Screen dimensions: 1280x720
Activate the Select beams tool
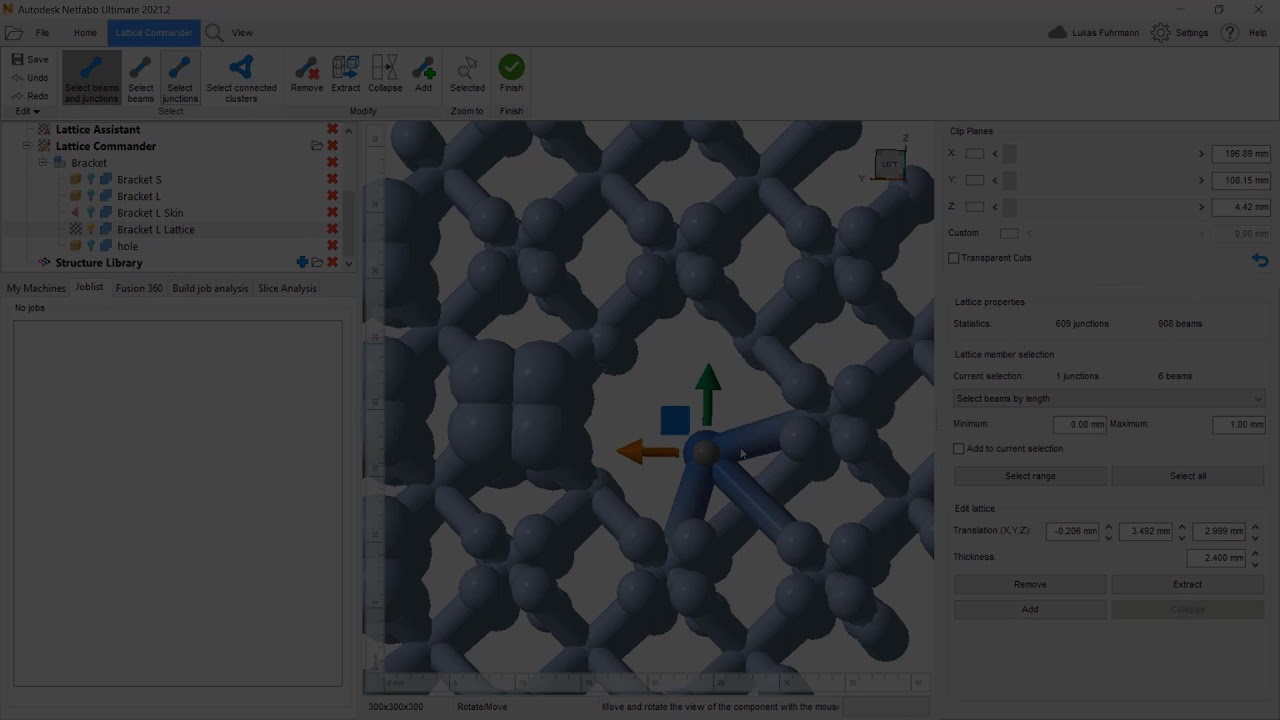(141, 78)
